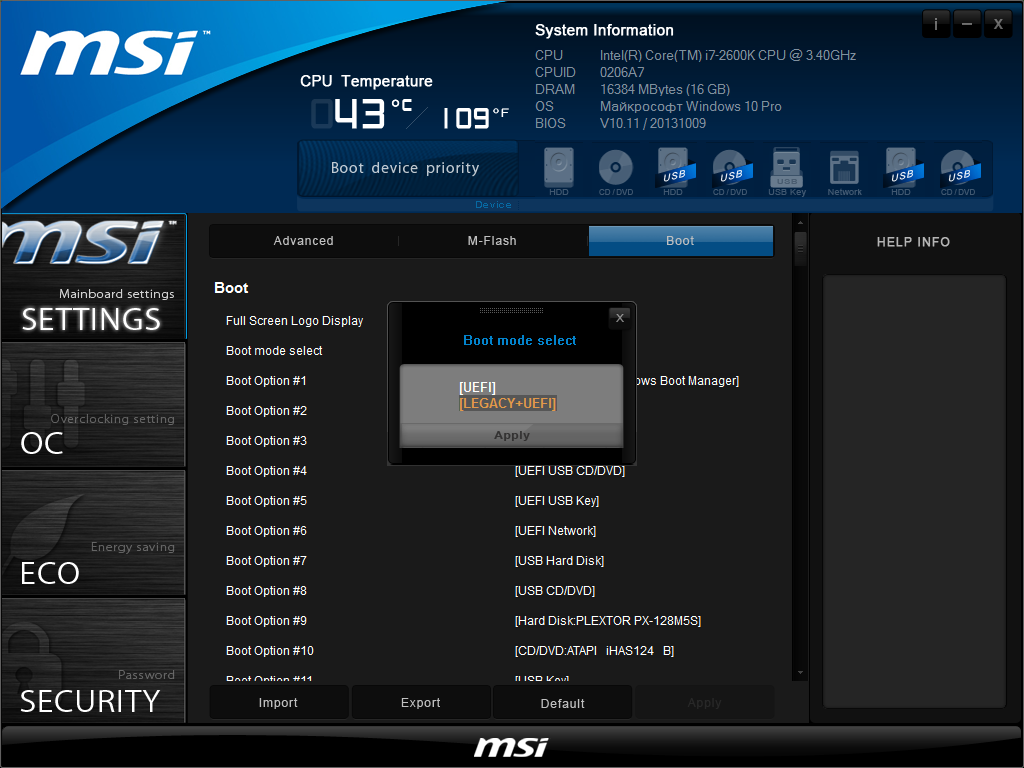Select Full Screen Logo Display setting

(x=295, y=321)
